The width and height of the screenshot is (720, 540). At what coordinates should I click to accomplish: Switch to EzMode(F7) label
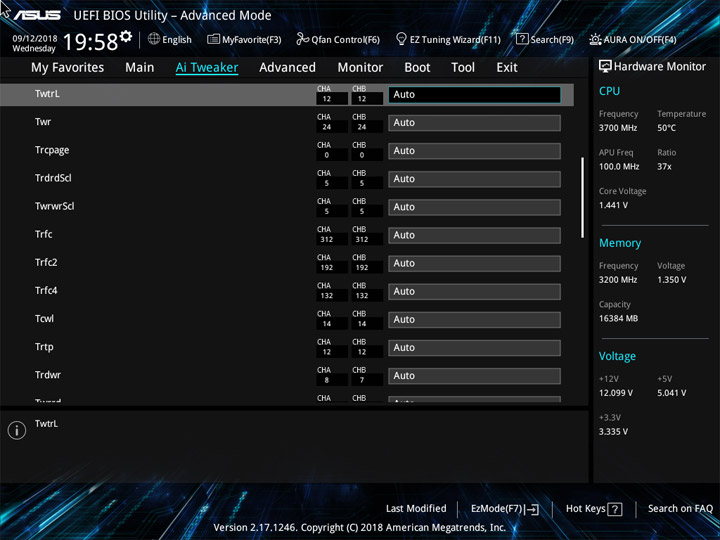click(x=496, y=509)
